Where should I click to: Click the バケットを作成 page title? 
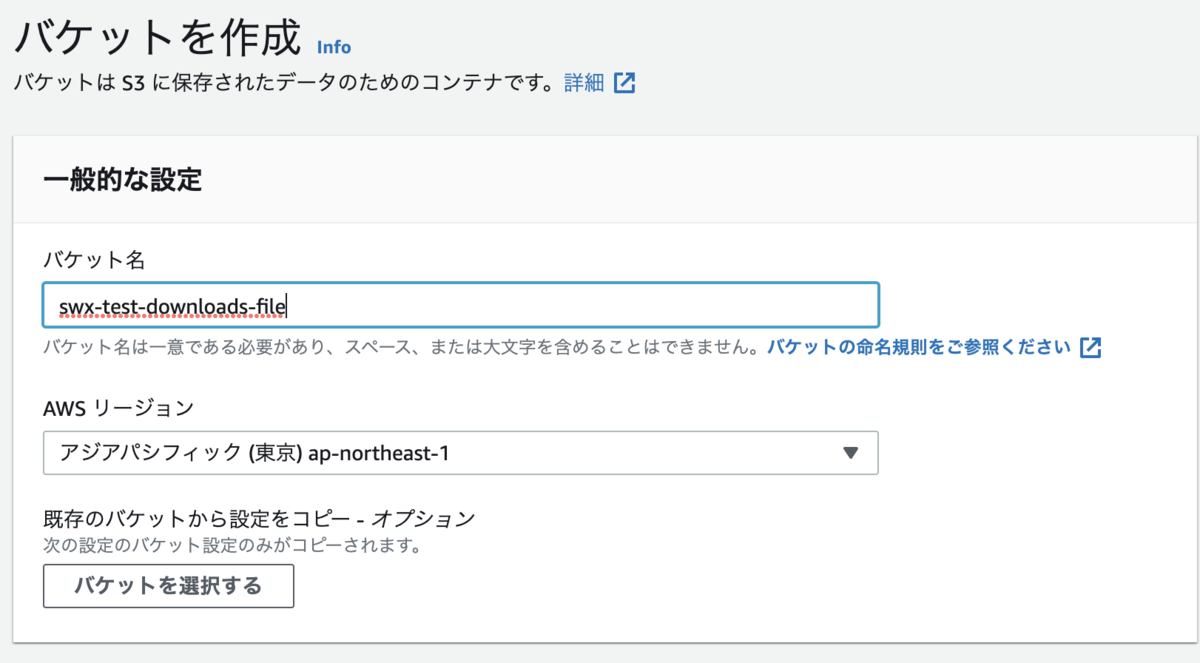tap(157, 38)
